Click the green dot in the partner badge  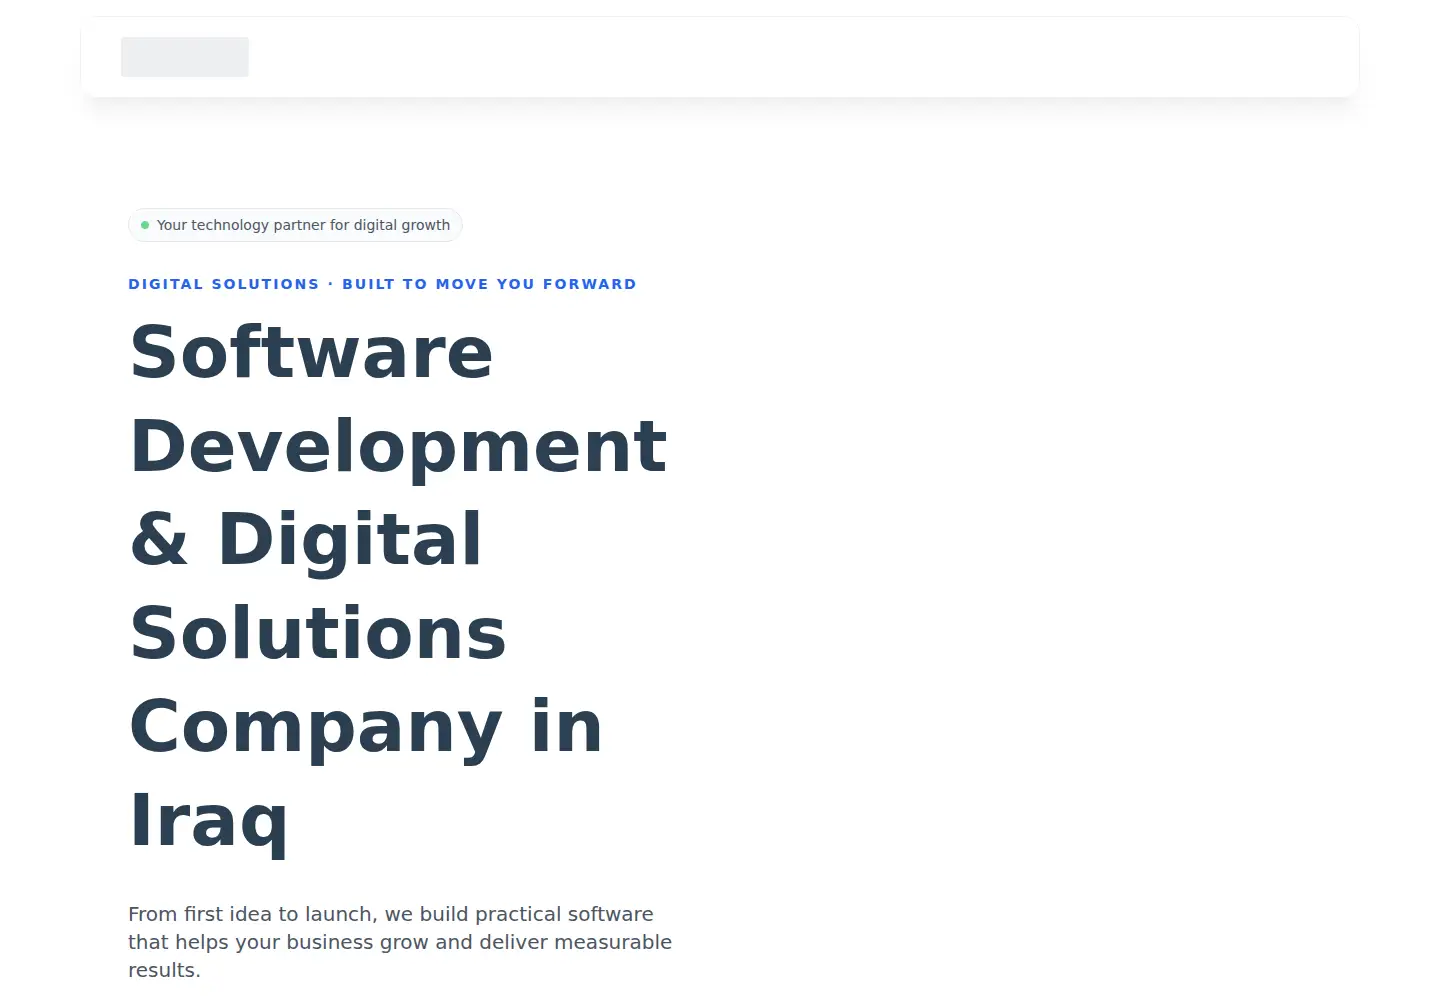tap(145, 225)
